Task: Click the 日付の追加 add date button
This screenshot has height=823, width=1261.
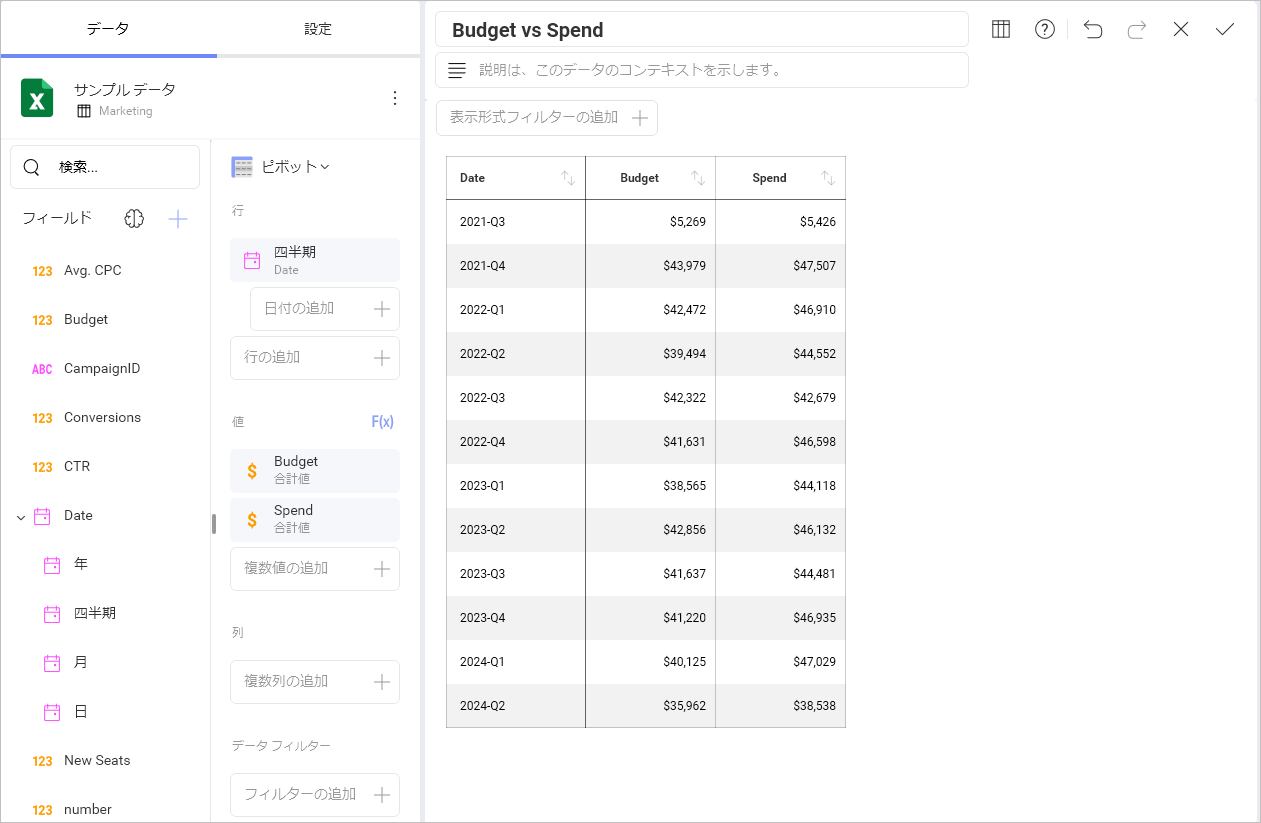Action: point(325,309)
